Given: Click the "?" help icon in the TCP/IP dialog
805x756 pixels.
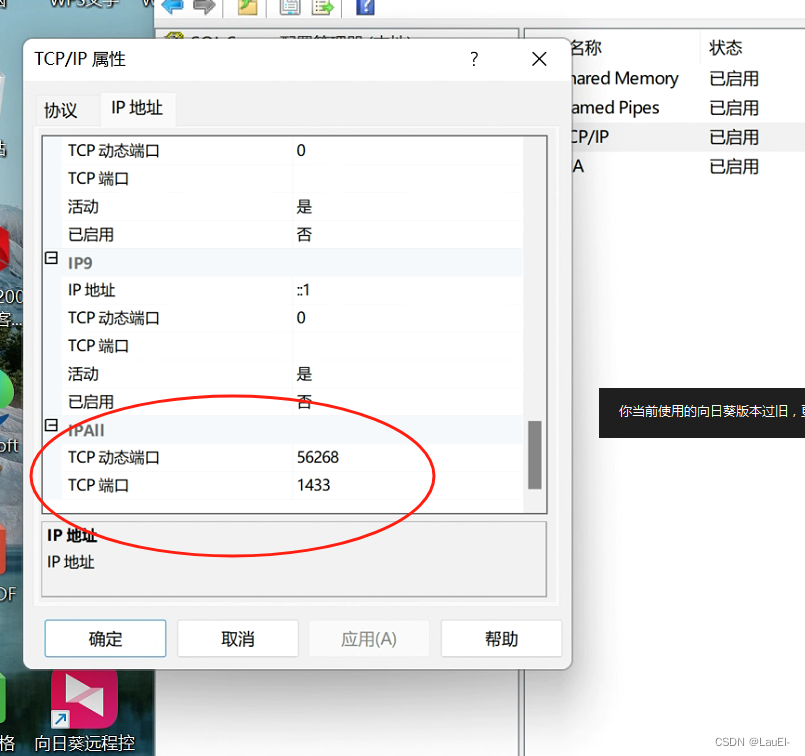Looking at the screenshot, I should [x=474, y=59].
